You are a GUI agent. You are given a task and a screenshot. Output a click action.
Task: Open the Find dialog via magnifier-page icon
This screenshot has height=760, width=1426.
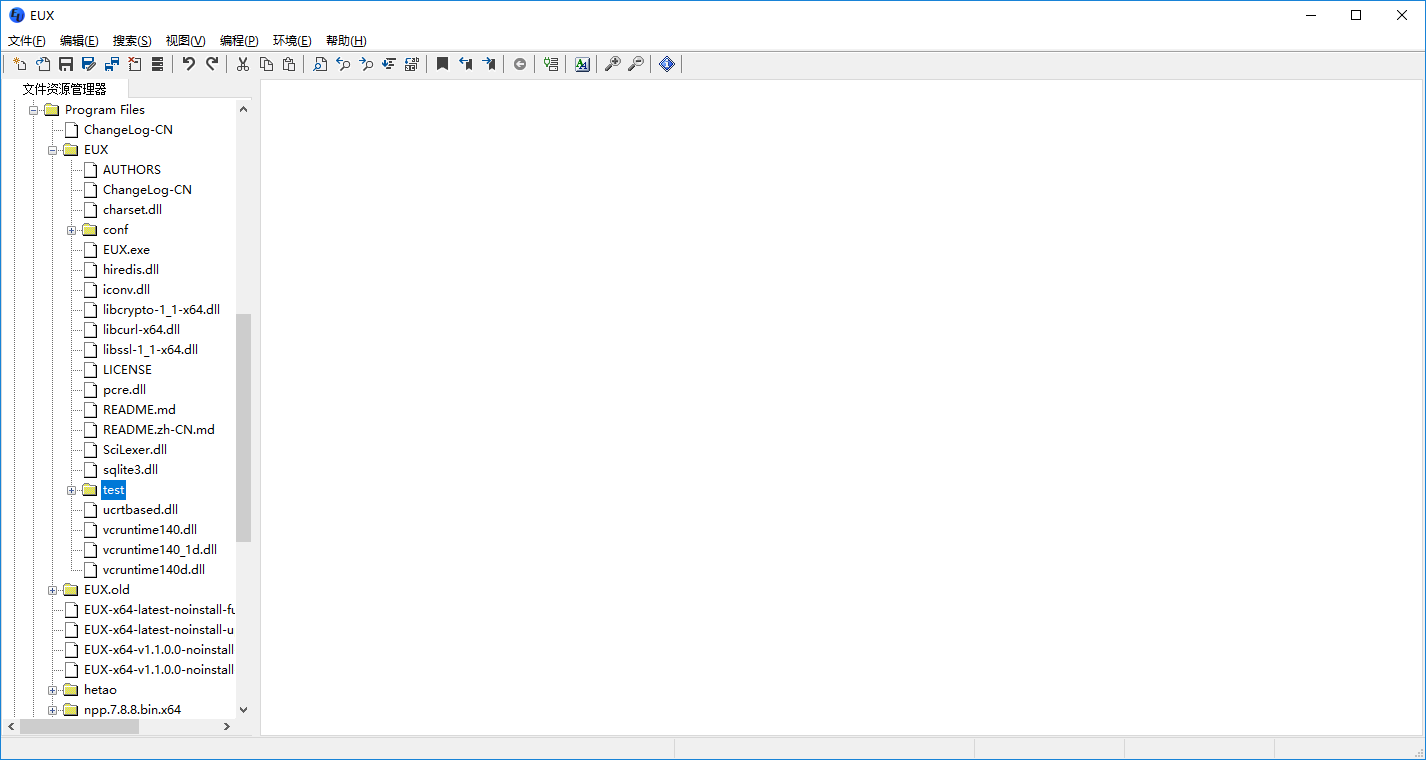tap(320, 64)
